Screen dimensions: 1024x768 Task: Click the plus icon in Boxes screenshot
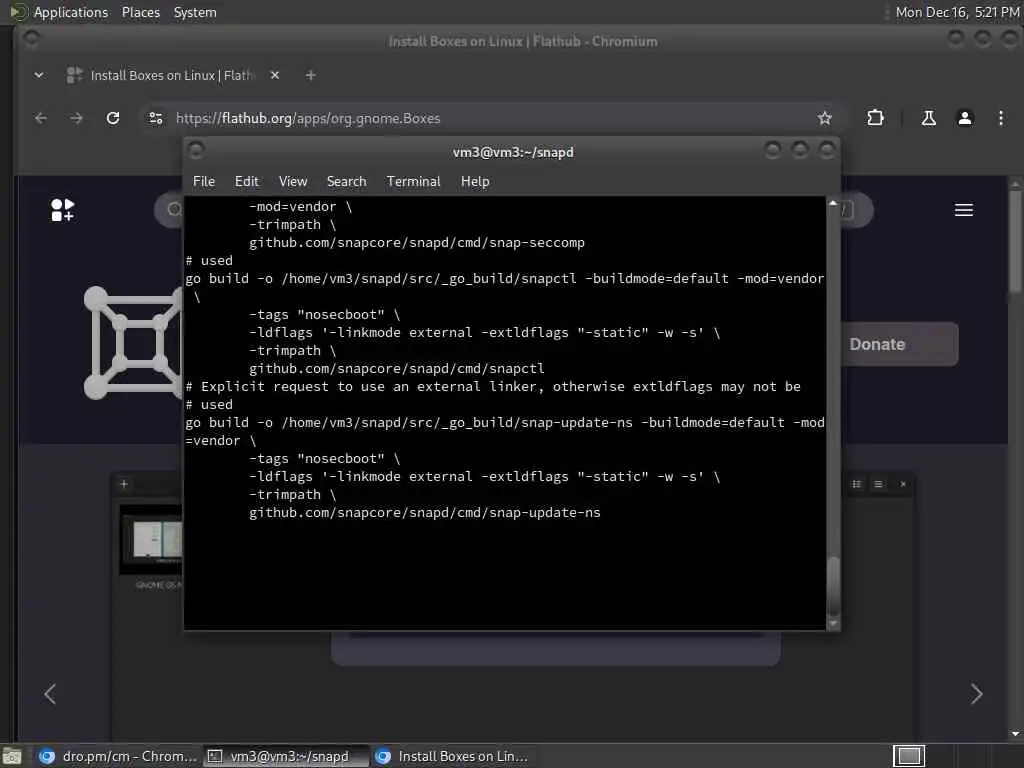(x=124, y=484)
